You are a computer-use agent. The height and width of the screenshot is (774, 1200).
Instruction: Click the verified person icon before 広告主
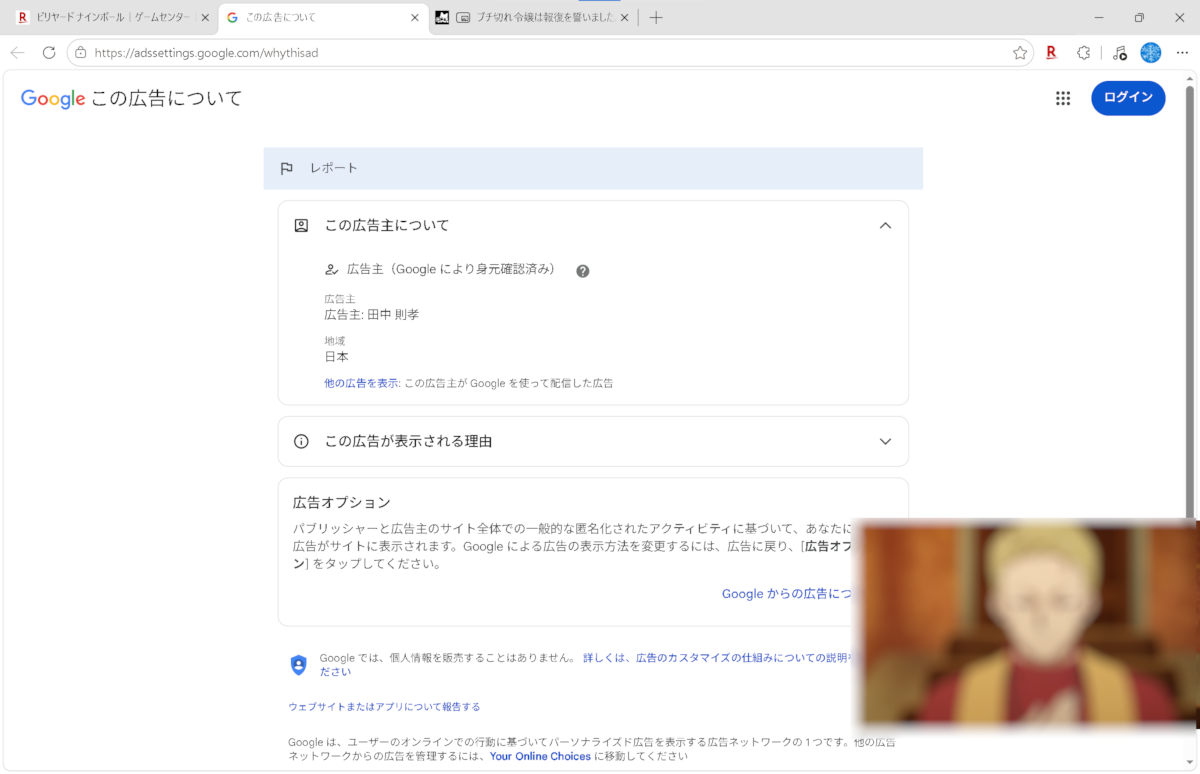pos(332,270)
